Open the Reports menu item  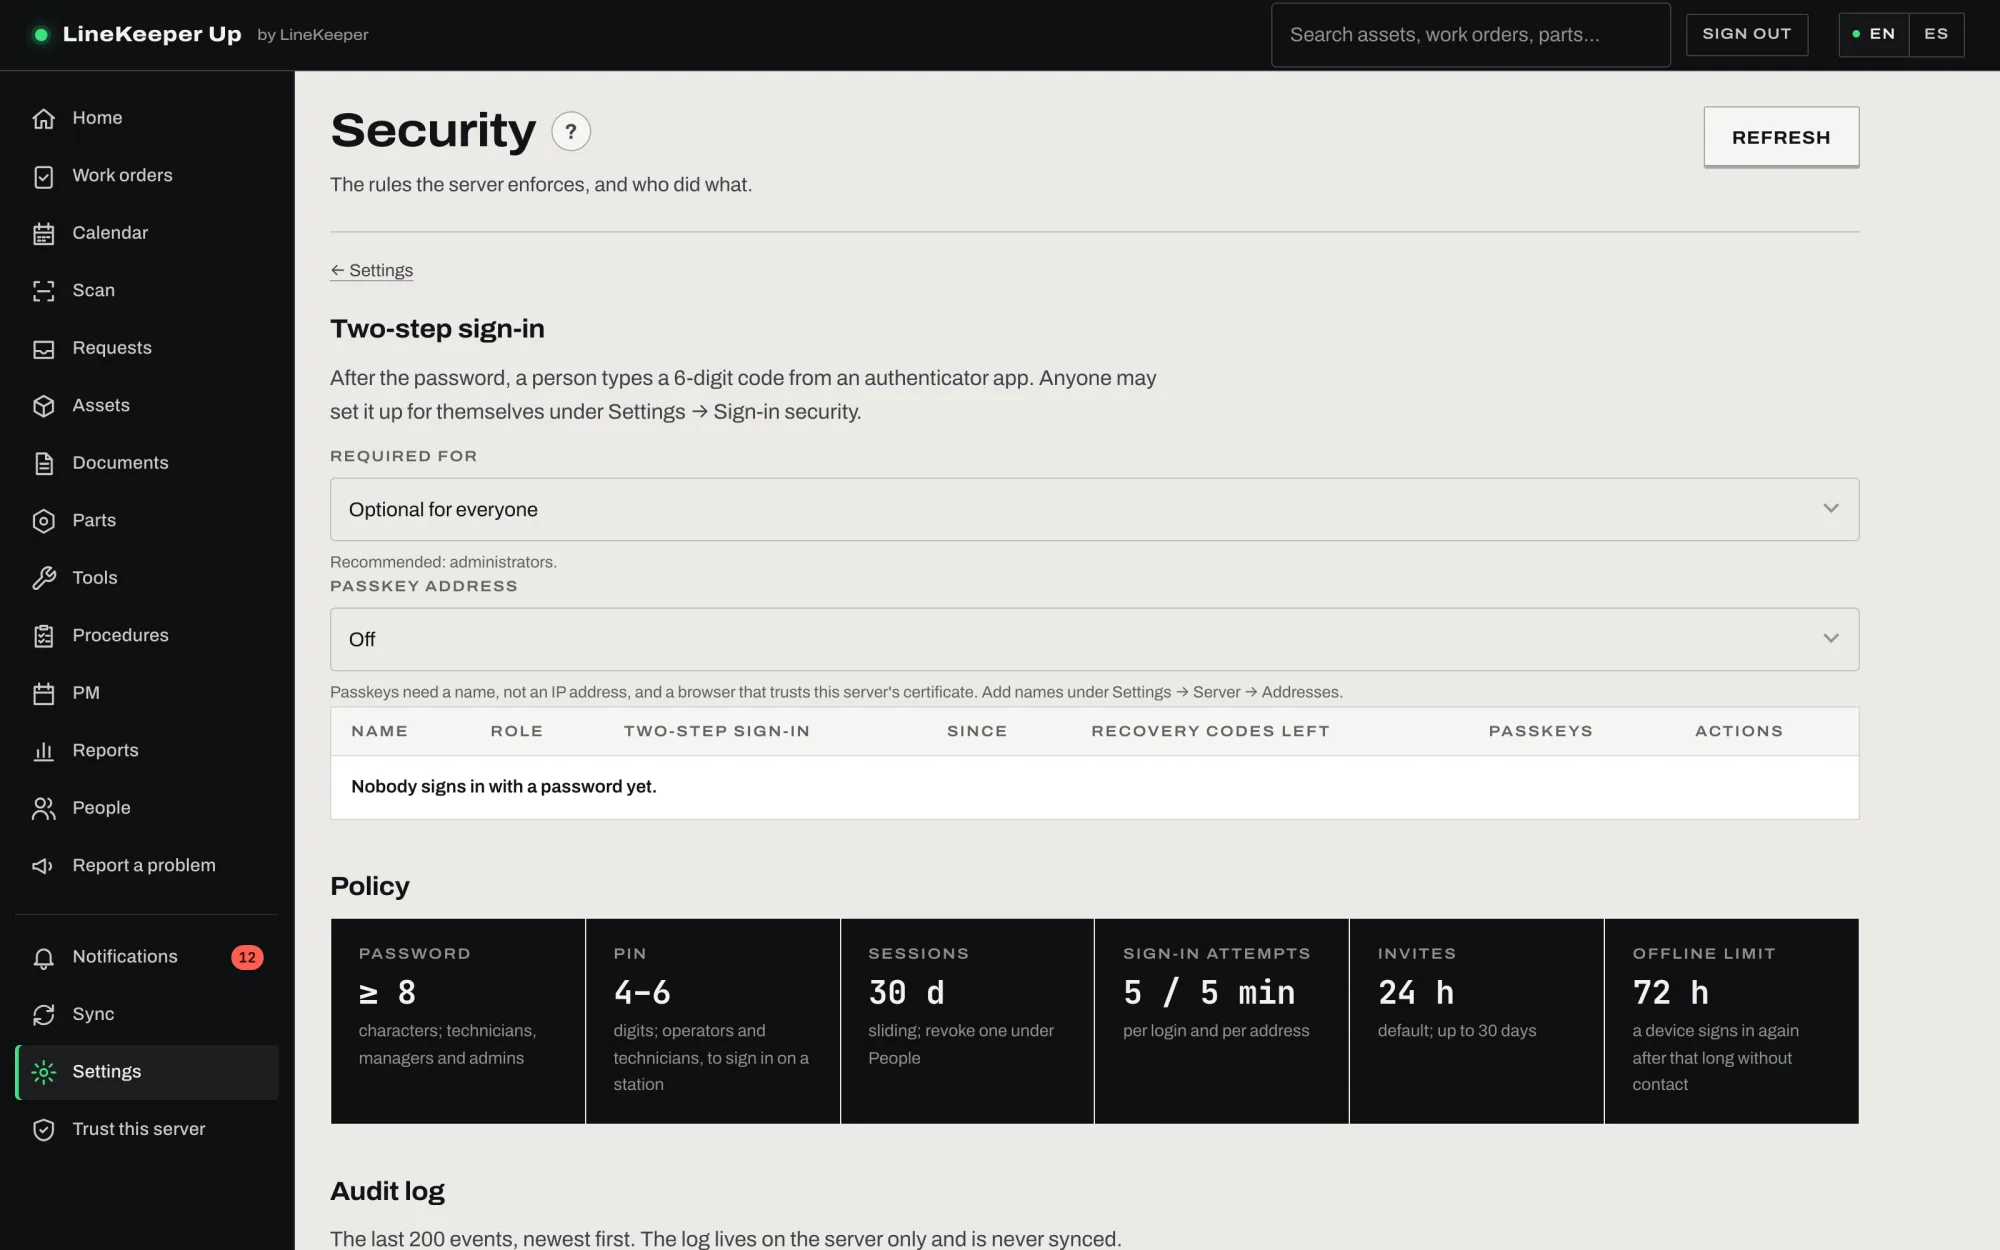pyautogui.click(x=147, y=750)
